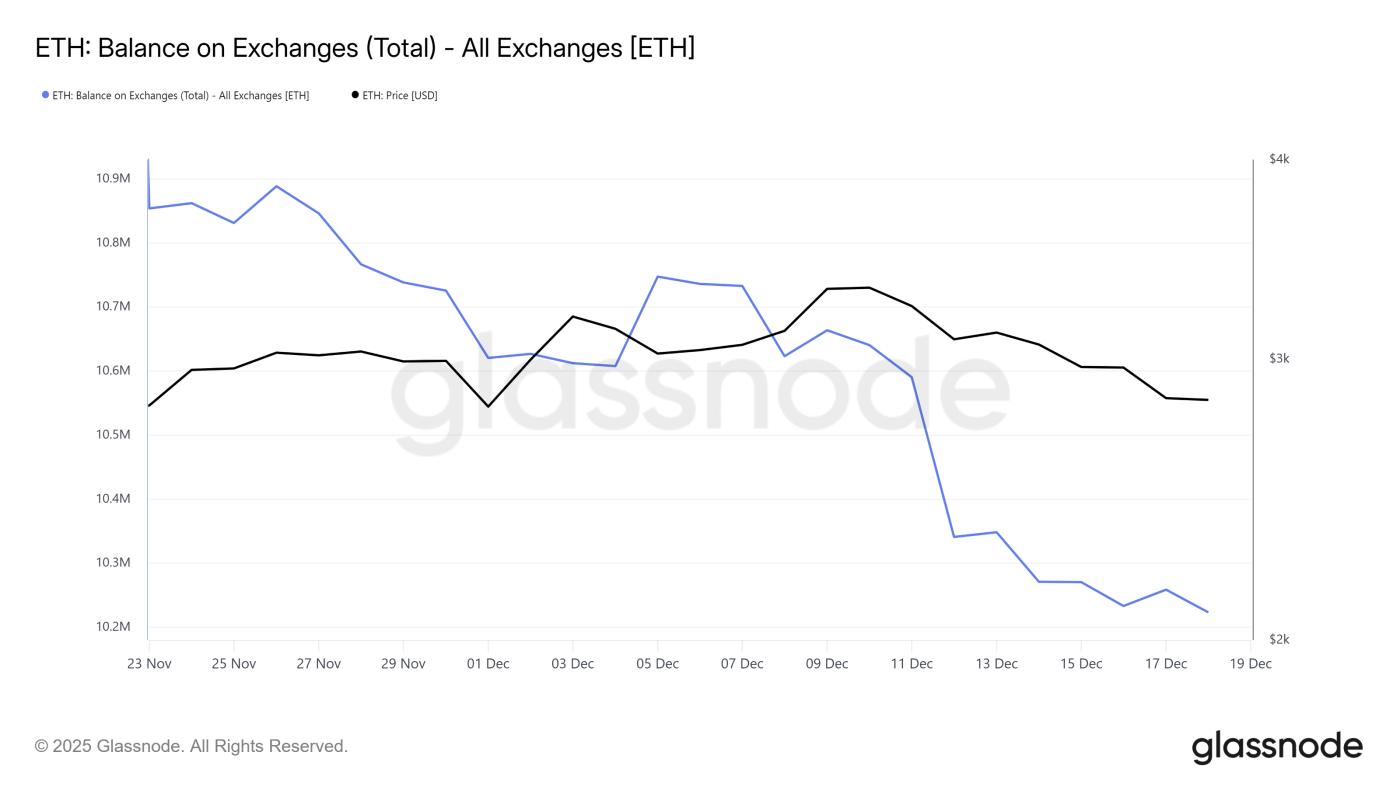Click the 2025 Glassnode copyright notice
This screenshot has height=787, width=1400.
click(191, 746)
